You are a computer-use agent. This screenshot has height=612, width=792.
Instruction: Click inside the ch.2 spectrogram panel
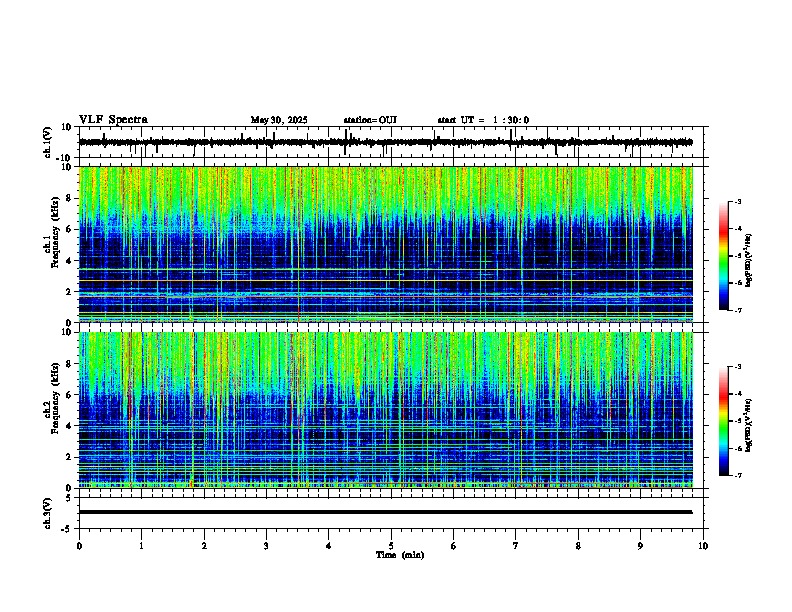pos(386,410)
